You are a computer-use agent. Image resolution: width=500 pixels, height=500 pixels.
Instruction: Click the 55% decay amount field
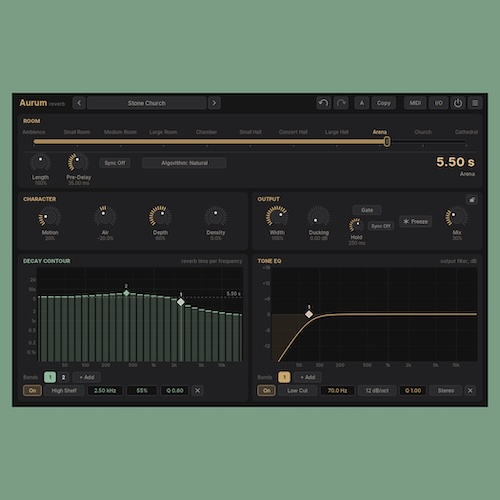[142, 390]
